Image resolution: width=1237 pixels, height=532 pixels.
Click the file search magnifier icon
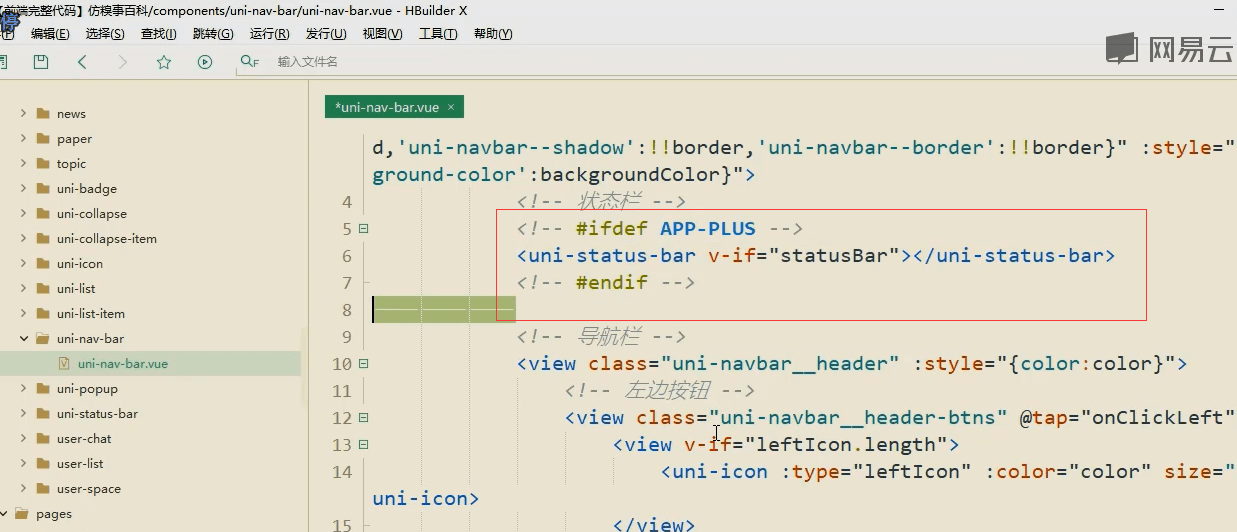[249, 62]
